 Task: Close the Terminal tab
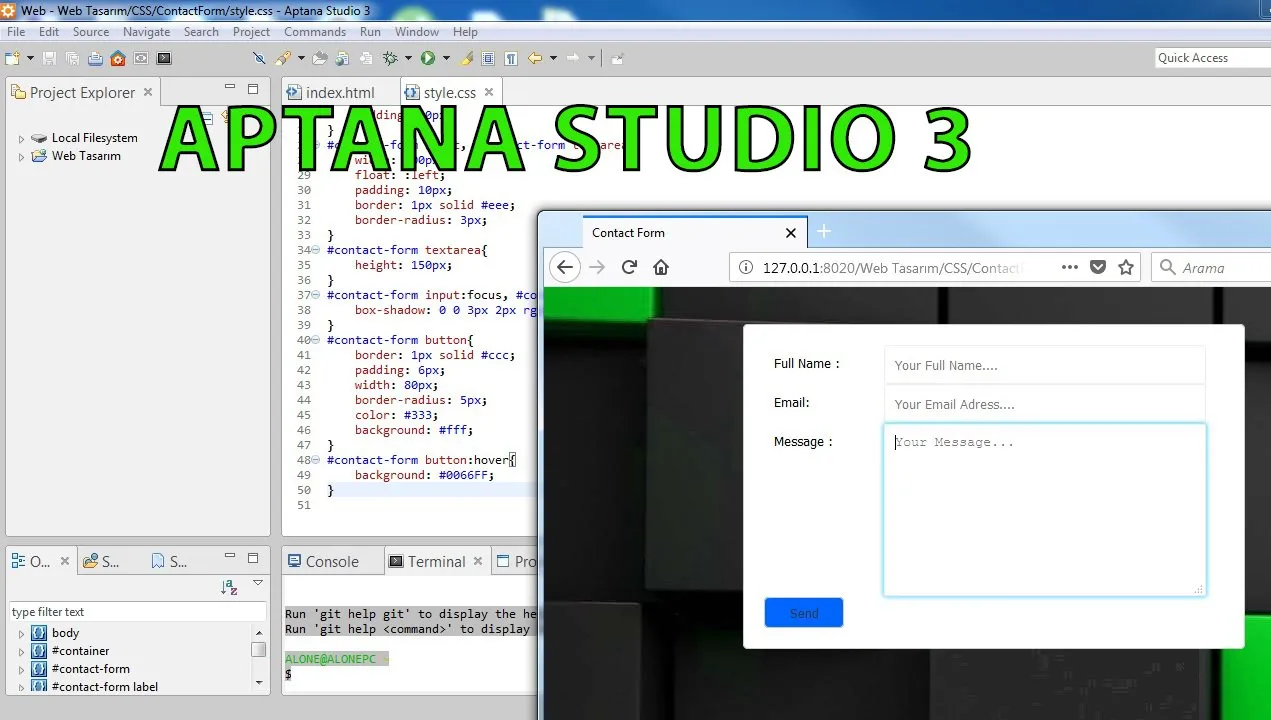pyautogui.click(x=478, y=561)
